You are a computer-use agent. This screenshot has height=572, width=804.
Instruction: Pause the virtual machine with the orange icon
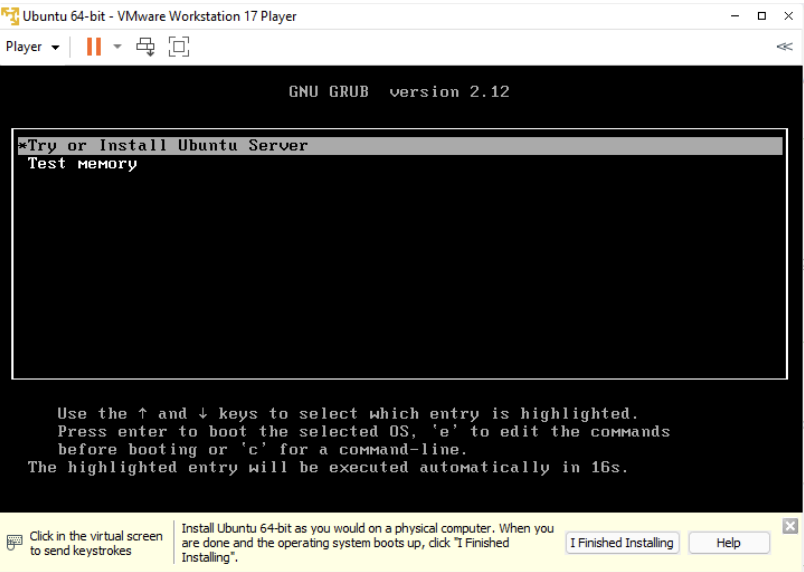pyautogui.click(x=94, y=47)
